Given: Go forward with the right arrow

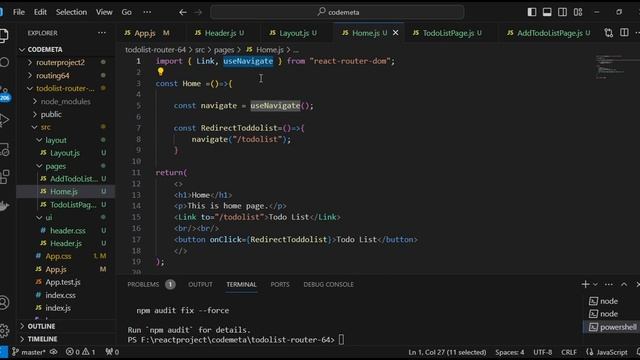Looking at the screenshot, I should [x=198, y=12].
